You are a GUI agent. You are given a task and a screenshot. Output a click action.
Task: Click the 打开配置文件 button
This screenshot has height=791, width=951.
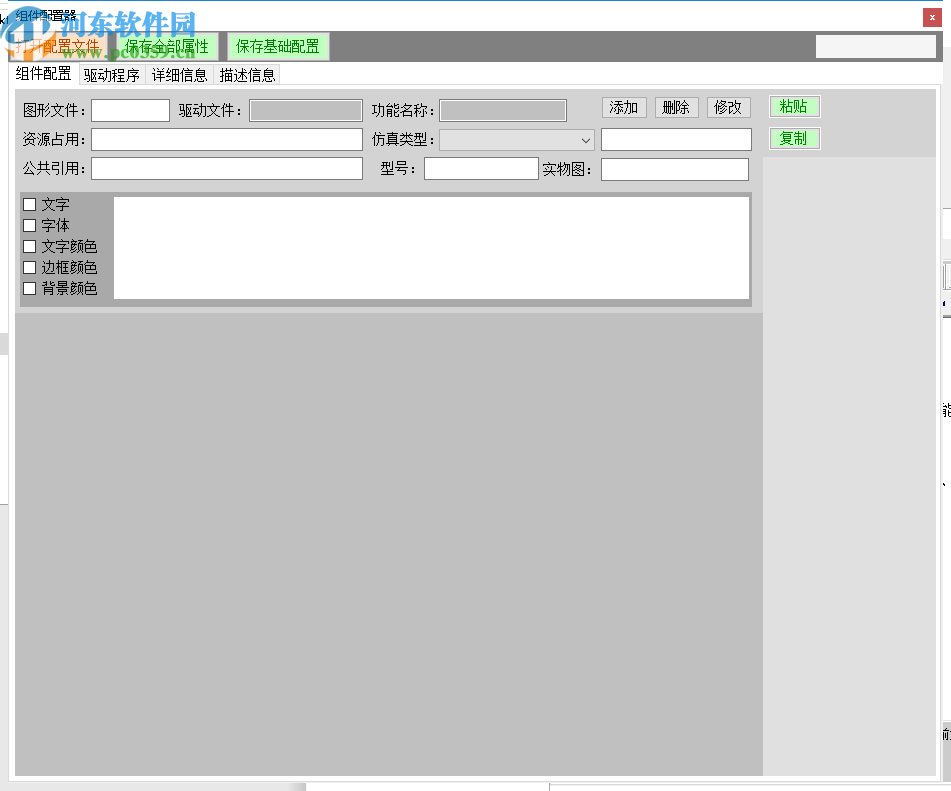click(58, 47)
